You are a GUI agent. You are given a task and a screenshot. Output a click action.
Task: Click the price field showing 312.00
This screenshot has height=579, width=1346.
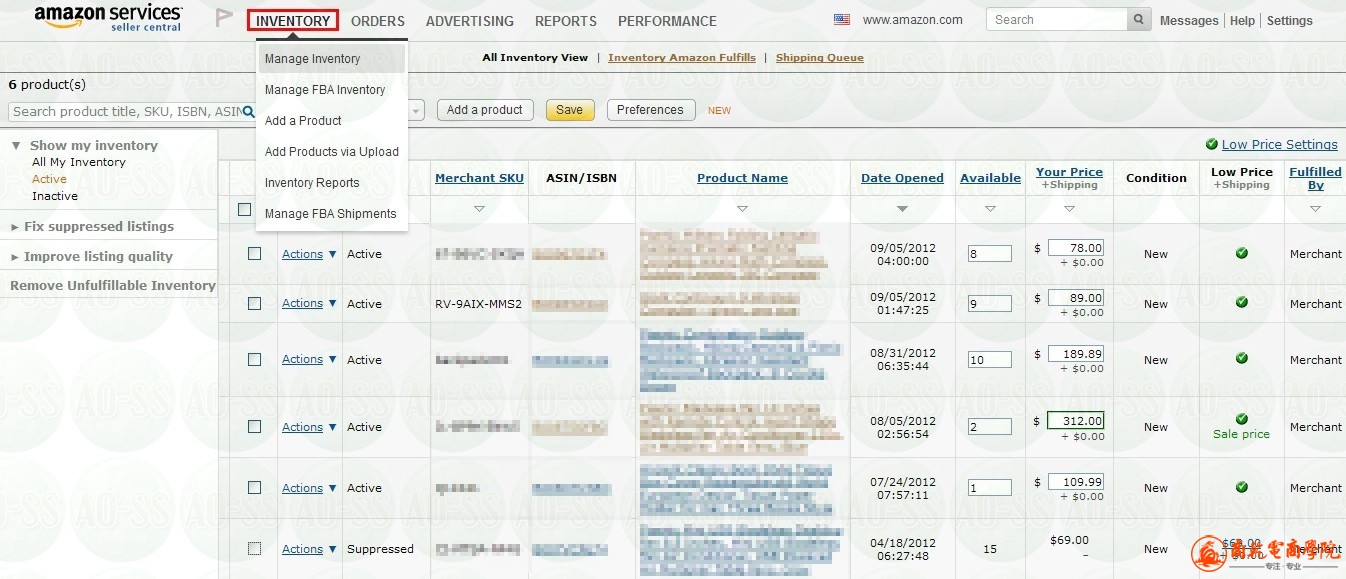coord(1076,421)
